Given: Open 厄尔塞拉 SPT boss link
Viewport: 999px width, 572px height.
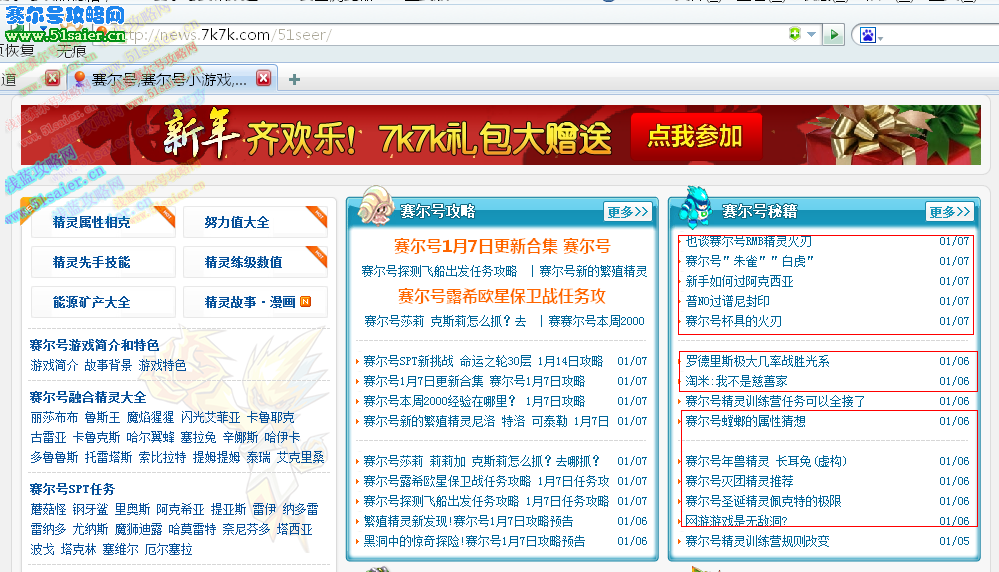Looking at the screenshot, I should (168, 550).
